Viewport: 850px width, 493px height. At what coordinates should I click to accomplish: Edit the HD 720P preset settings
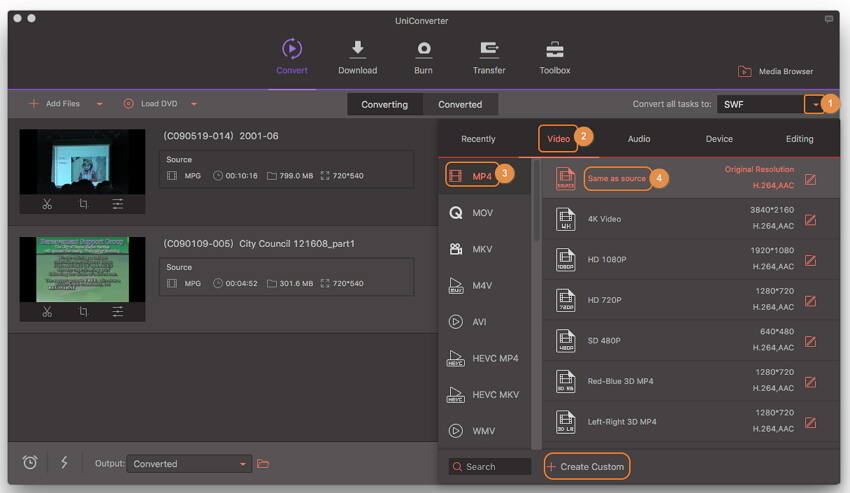coord(810,301)
